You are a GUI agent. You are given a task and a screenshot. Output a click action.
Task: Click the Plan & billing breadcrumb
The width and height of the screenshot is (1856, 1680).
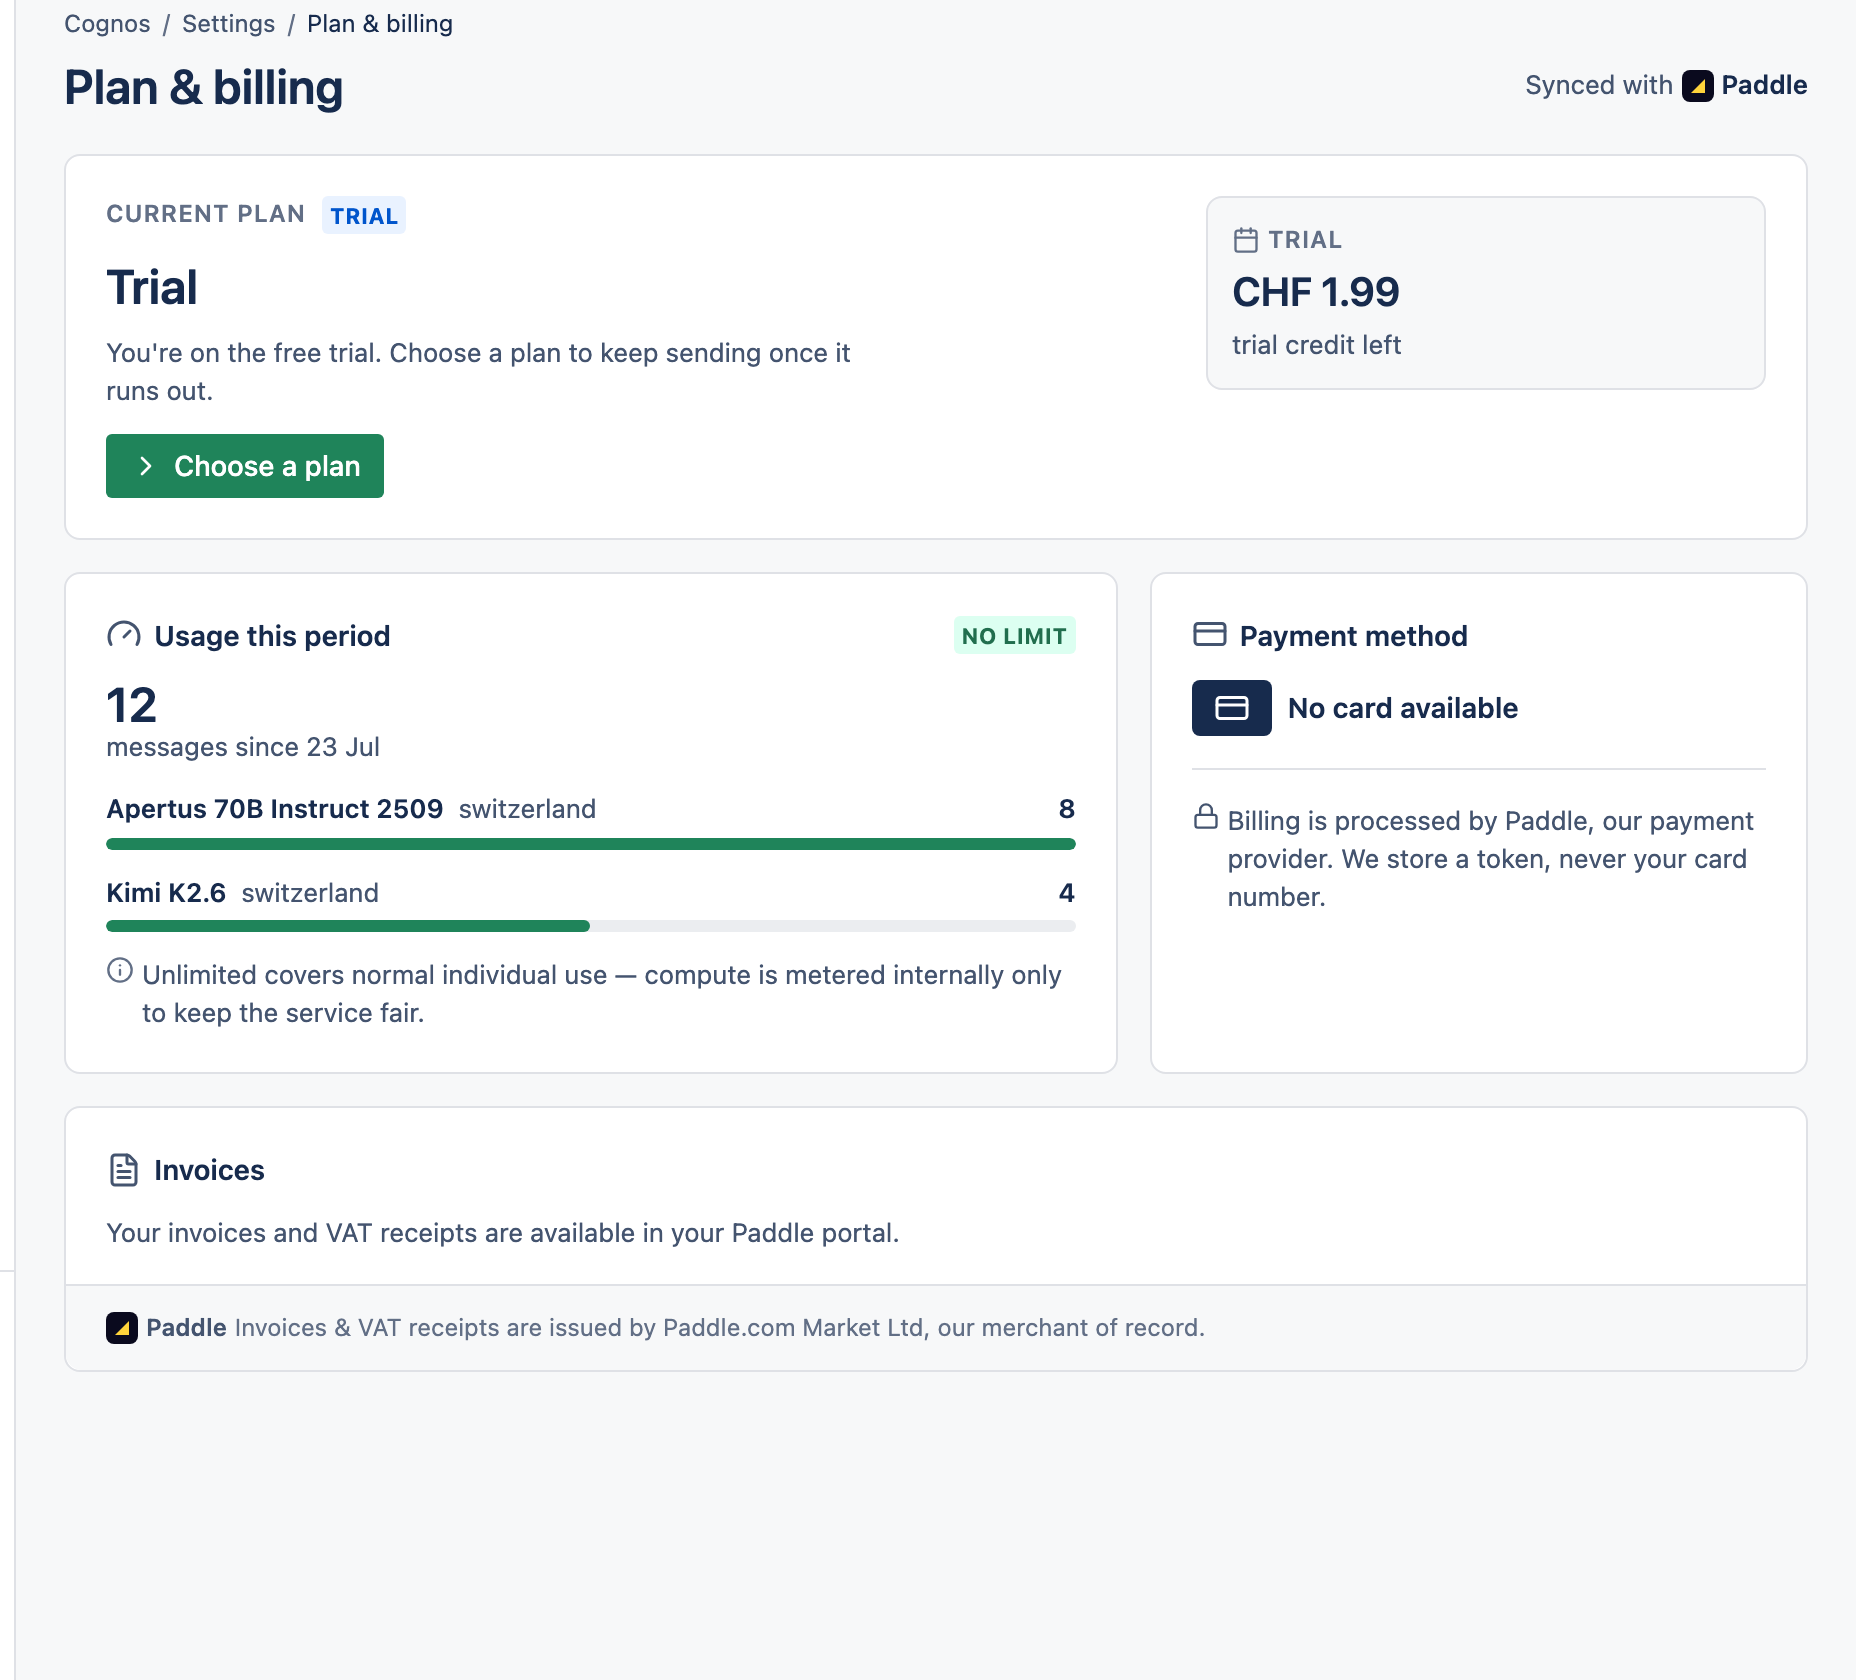tap(380, 23)
